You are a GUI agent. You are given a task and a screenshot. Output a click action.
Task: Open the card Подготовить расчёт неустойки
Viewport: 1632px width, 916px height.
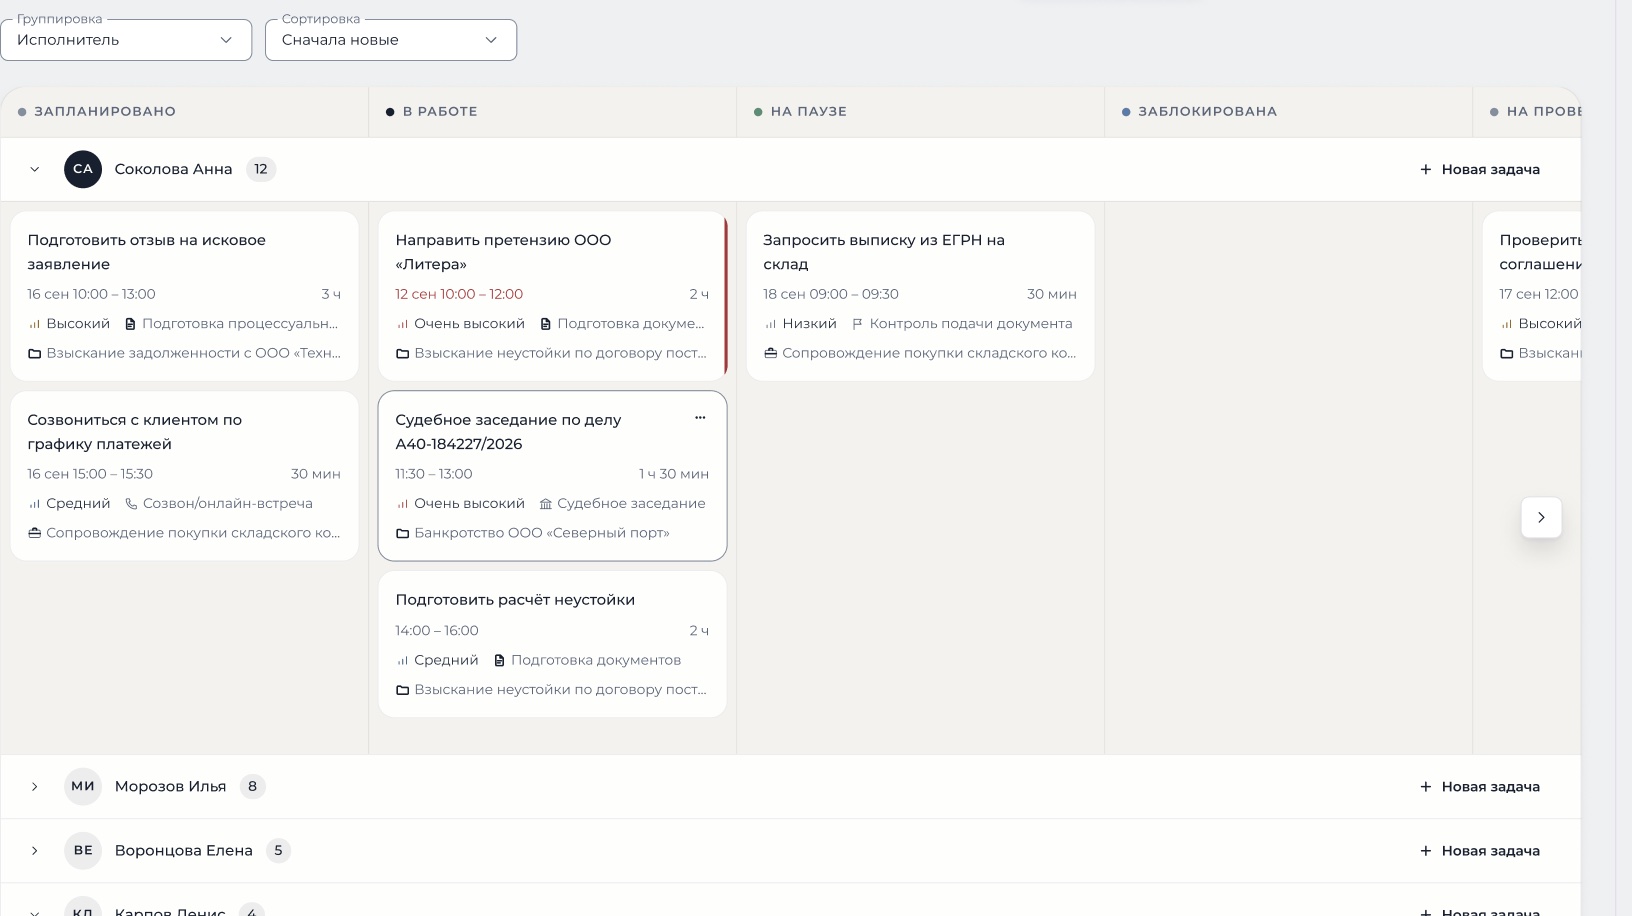click(552, 644)
